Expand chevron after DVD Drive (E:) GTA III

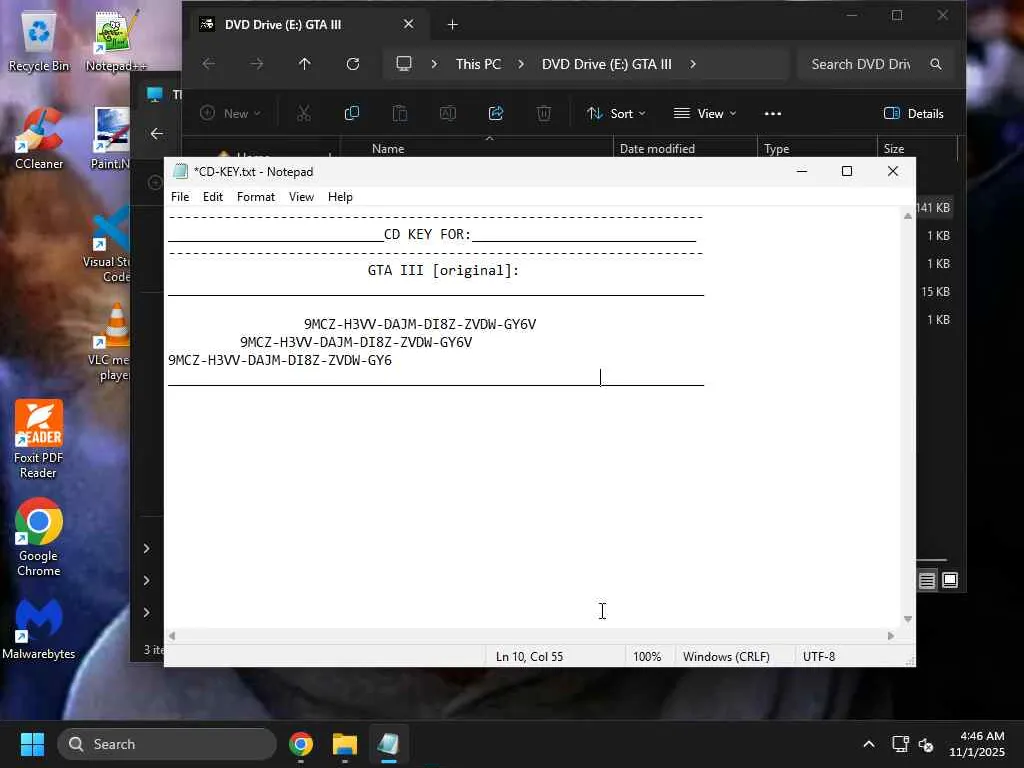[x=693, y=64]
